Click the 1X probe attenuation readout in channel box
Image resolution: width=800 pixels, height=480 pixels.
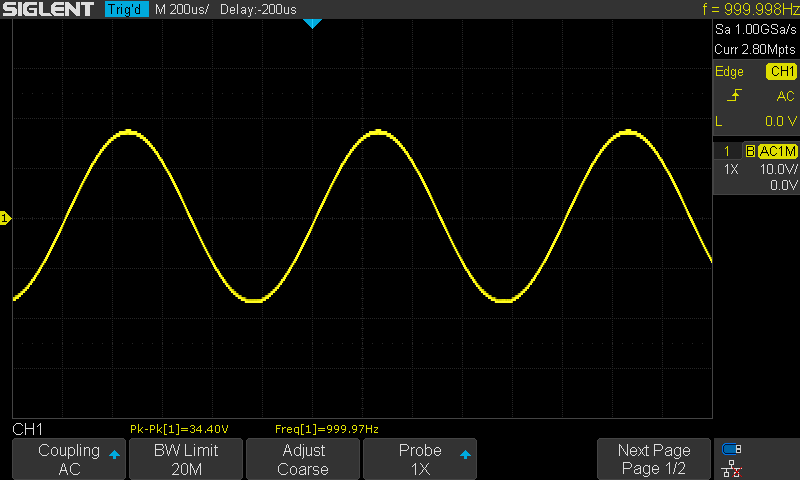[731, 169]
